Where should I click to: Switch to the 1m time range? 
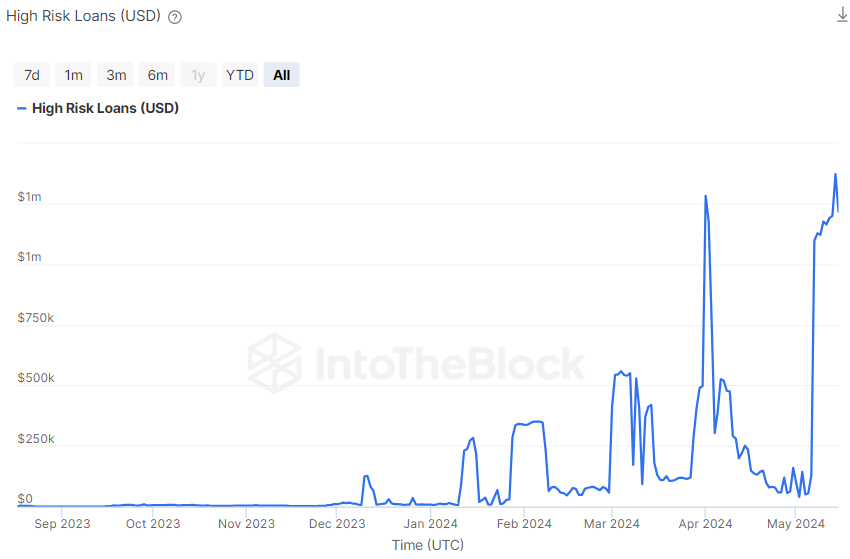click(74, 75)
